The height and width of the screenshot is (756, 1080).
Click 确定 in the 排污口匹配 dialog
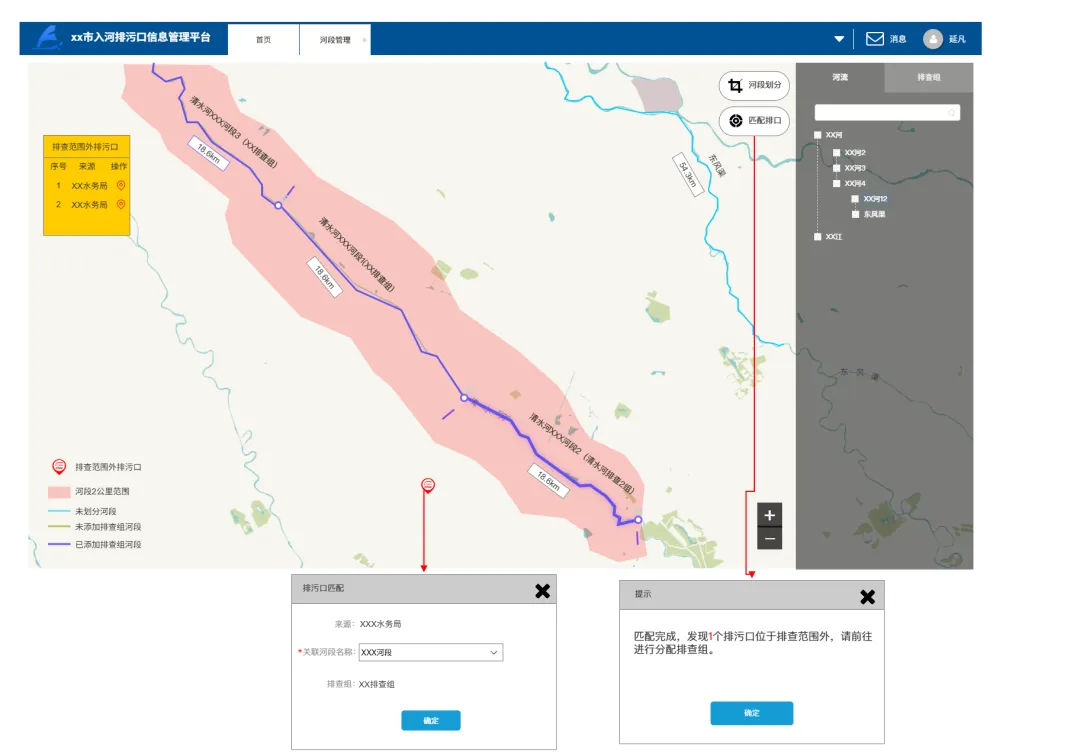pyautogui.click(x=431, y=720)
